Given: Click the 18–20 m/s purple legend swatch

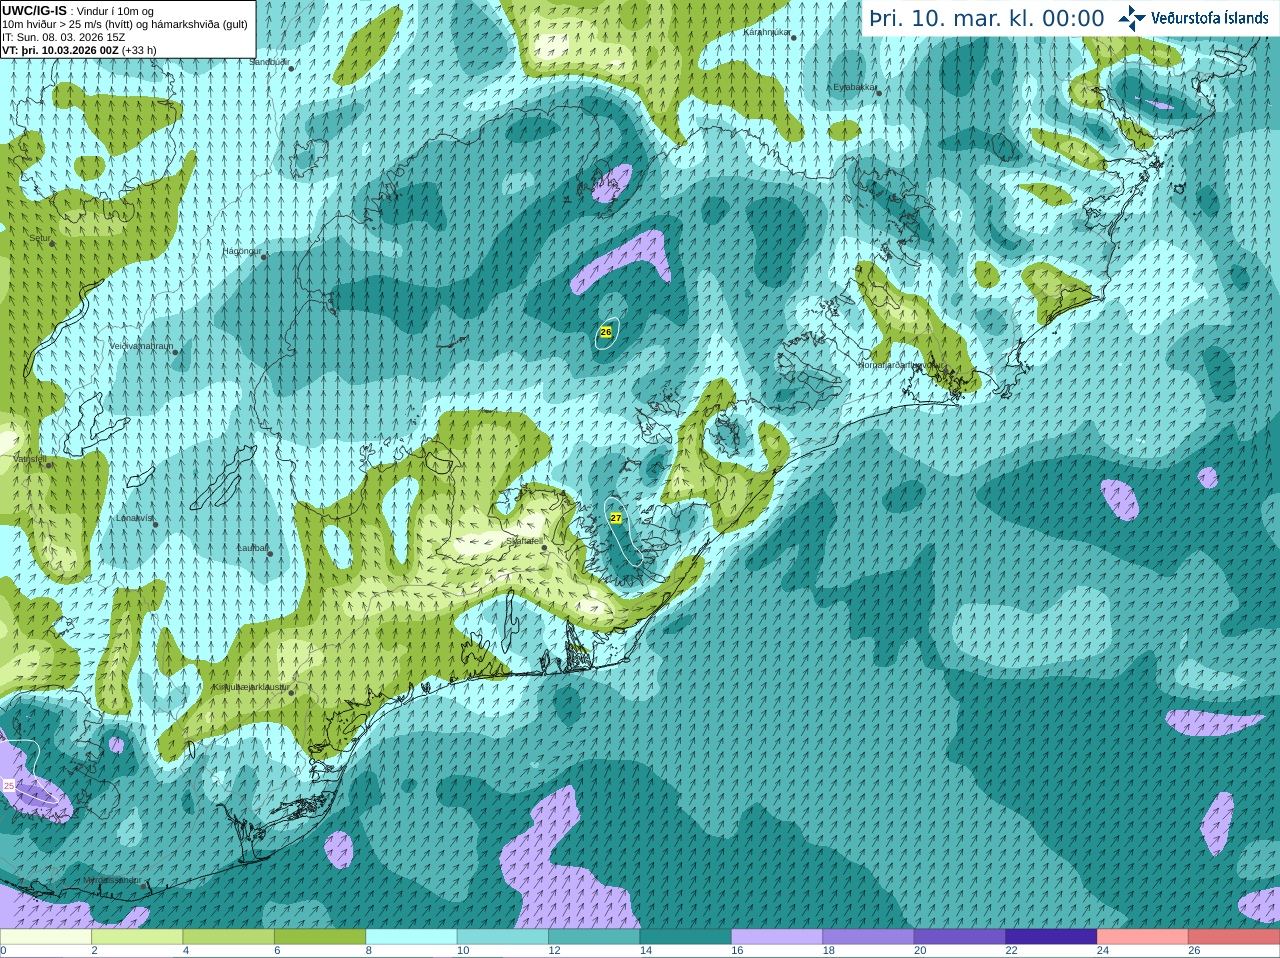Looking at the screenshot, I should pos(869,937).
